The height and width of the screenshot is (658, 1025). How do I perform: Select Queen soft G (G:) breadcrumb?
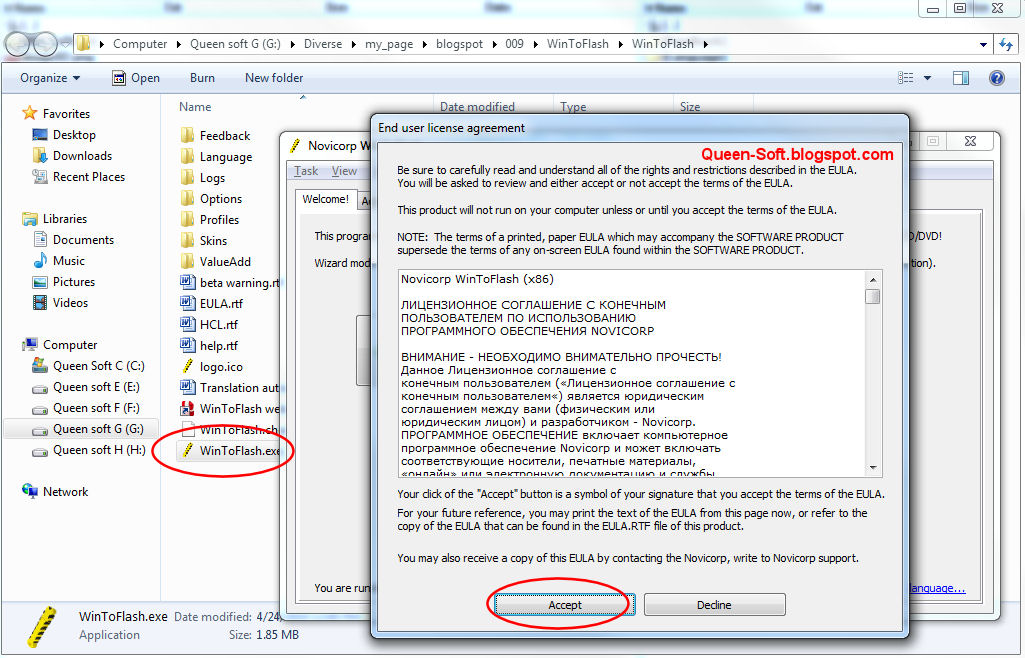point(235,44)
